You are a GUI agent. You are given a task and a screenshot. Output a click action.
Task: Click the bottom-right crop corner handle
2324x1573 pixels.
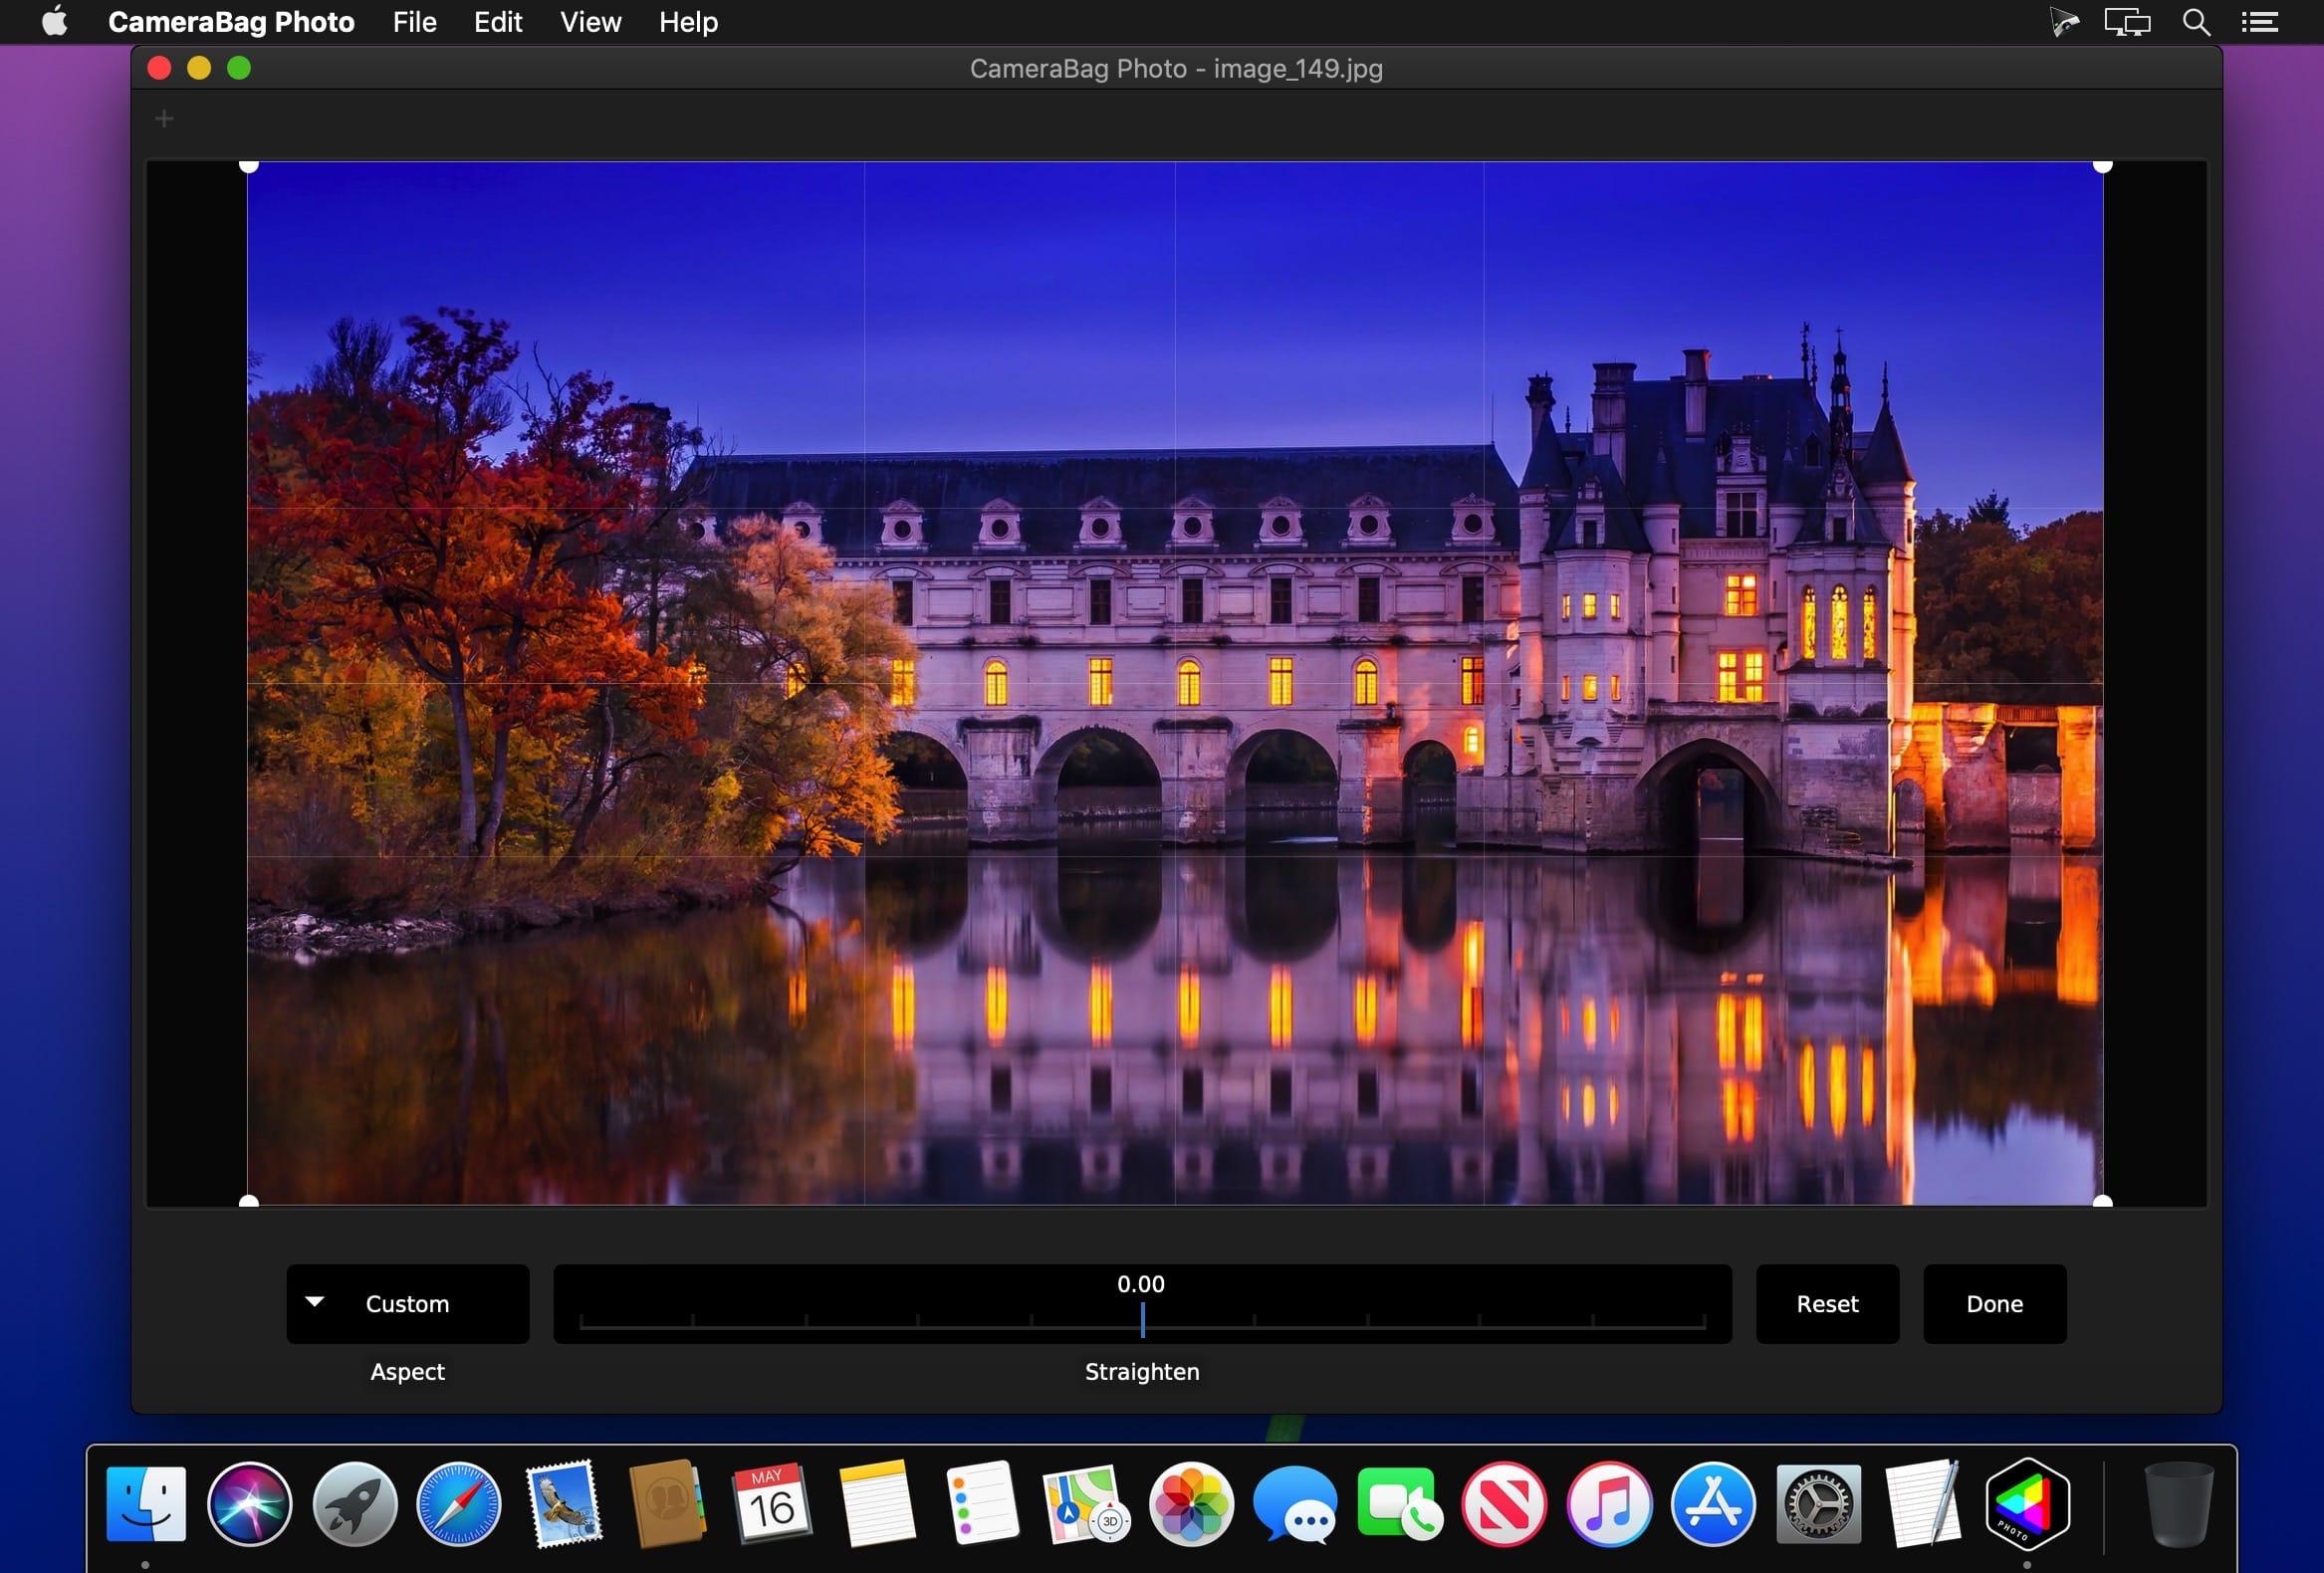click(x=2102, y=1202)
